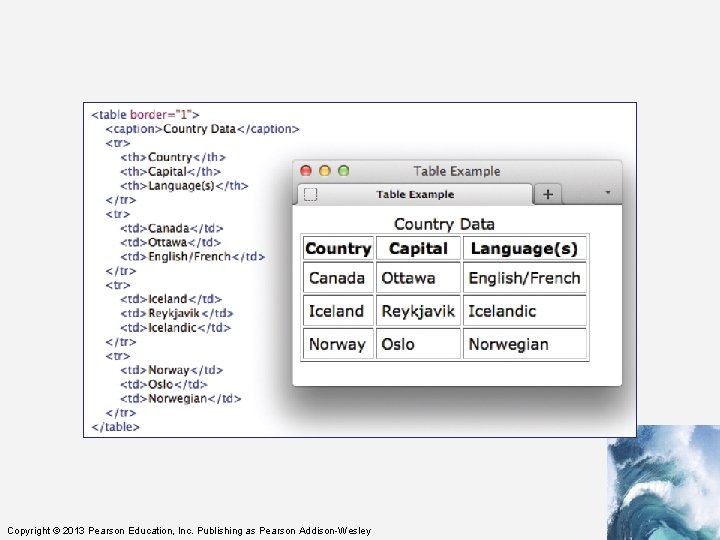Click the table border="1" code line
Image resolution: width=720 pixels, height=540 pixels.
pyautogui.click(x=145, y=114)
